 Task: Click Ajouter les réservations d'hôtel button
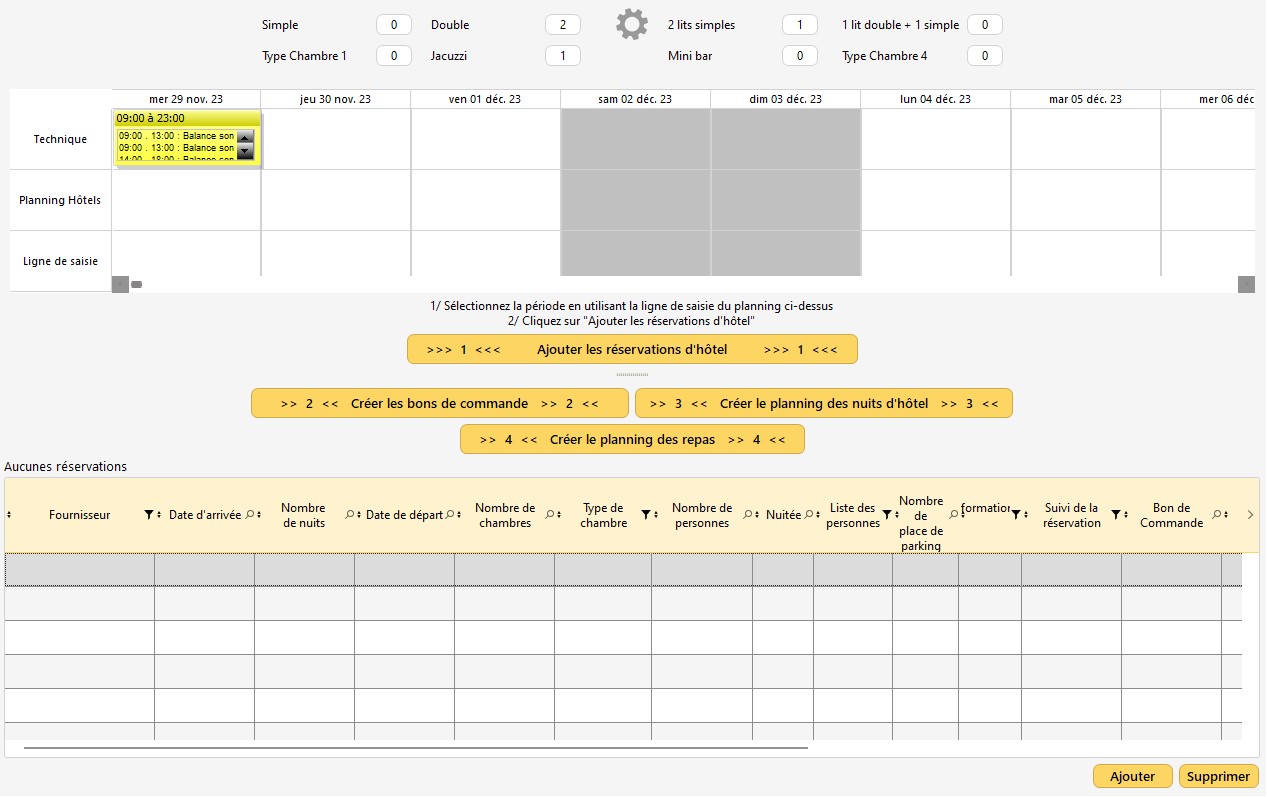[632, 350]
